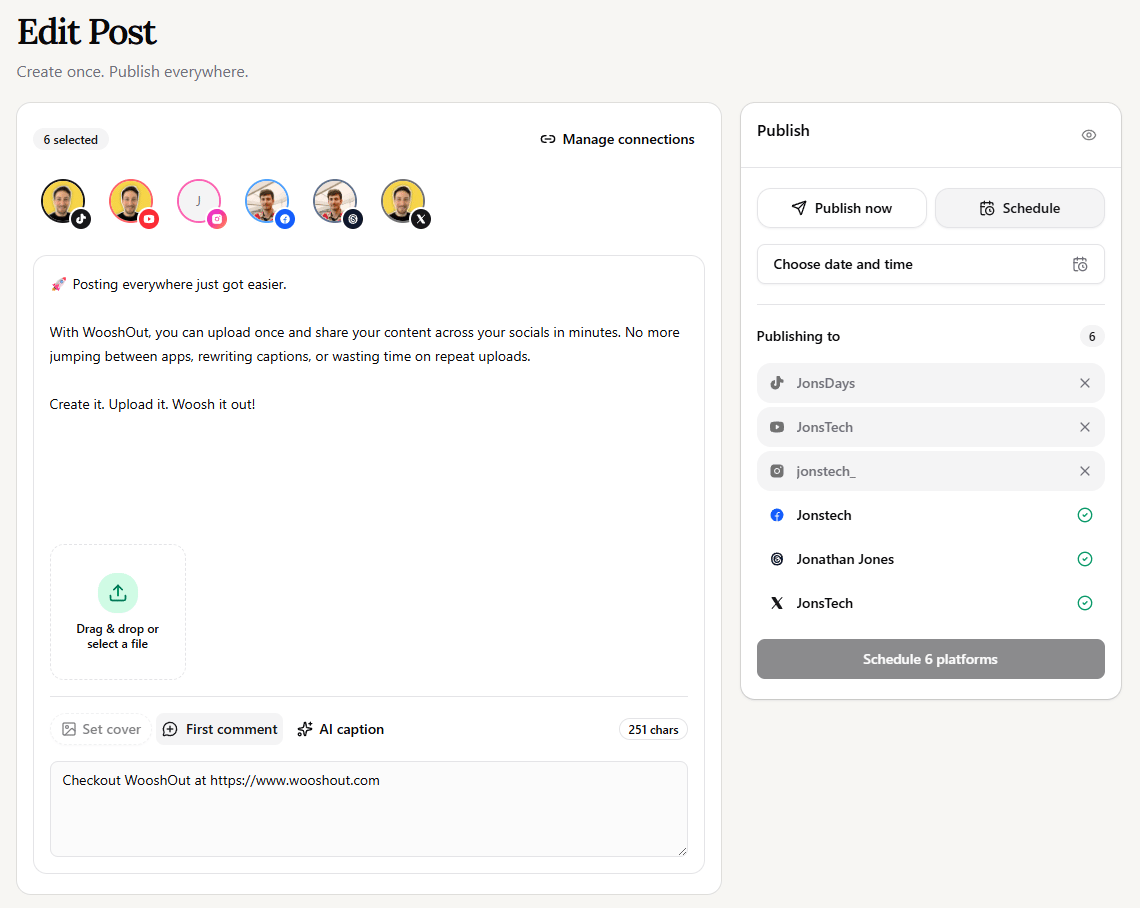
Task: Click the Jonathan Jones row
Action: click(x=931, y=559)
